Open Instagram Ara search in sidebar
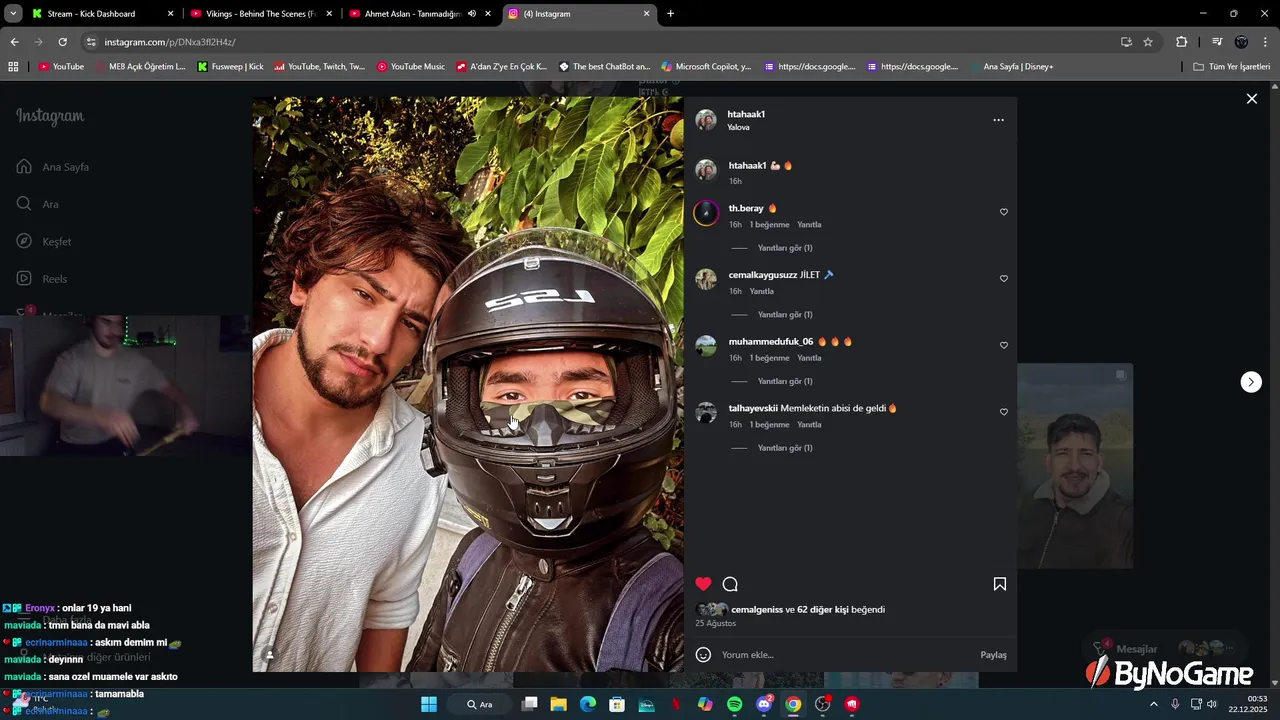Viewport: 1280px width, 720px height. point(38,204)
